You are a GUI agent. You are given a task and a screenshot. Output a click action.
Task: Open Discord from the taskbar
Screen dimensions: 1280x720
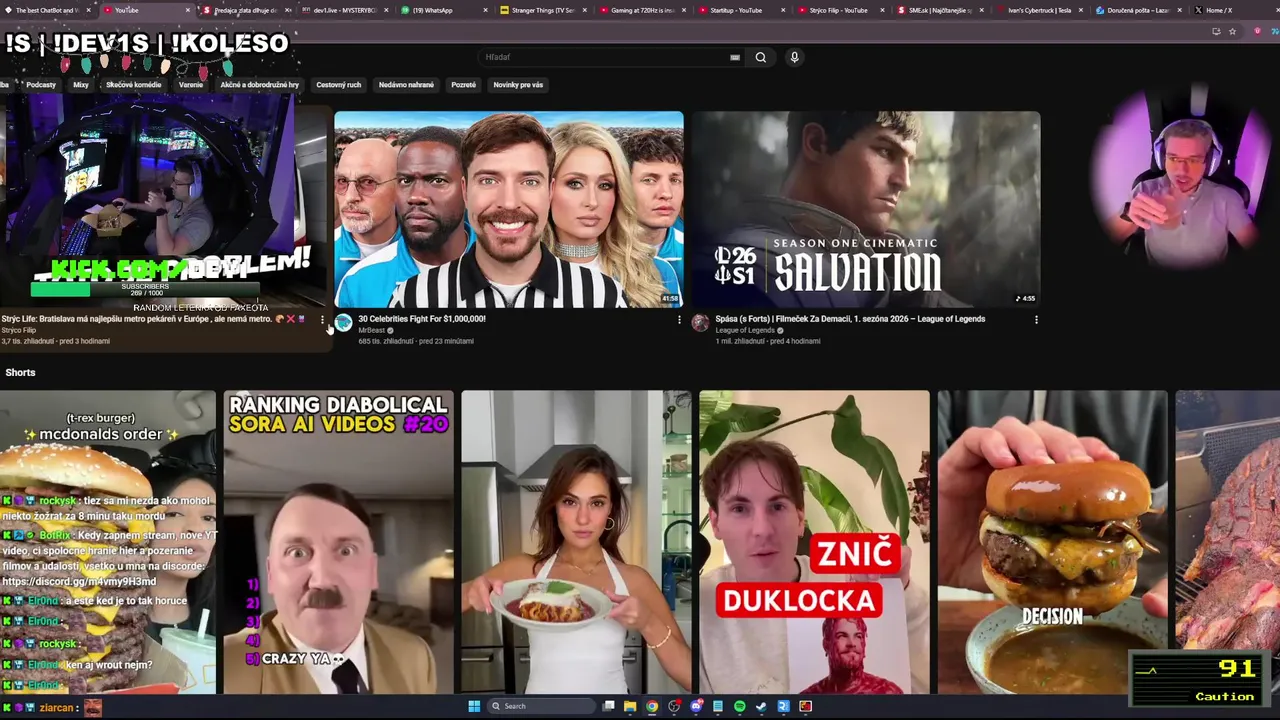[x=696, y=706]
